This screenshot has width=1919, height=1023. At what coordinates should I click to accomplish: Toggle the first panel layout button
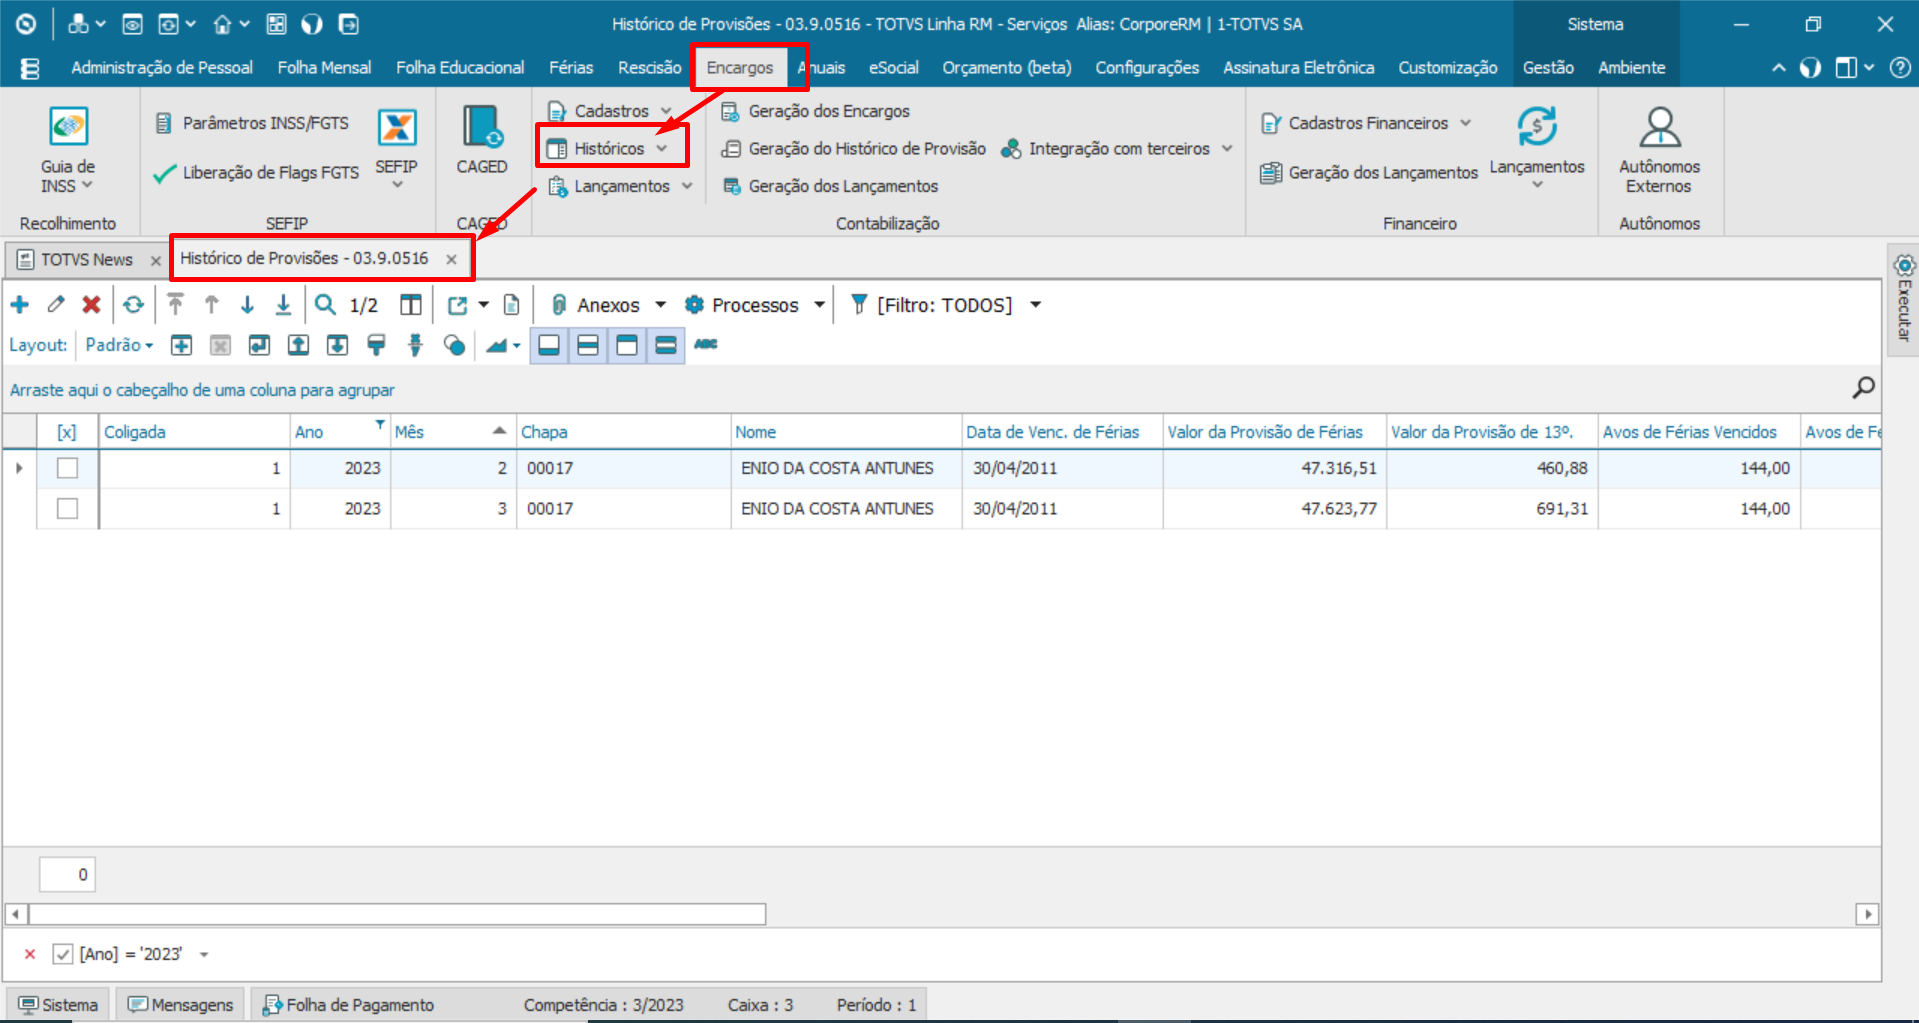pyautogui.click(x=549, y=346)
